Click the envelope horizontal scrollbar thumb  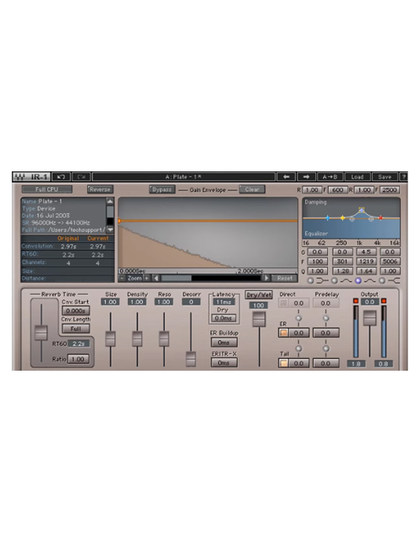tap(176, 278)
